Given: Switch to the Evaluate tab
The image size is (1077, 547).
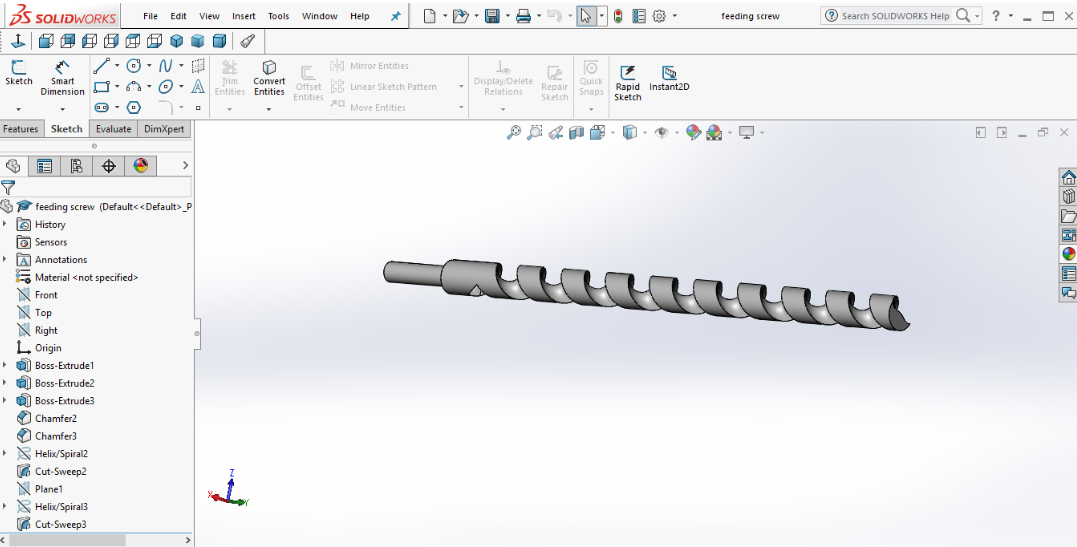Looking at the screenshot, I should tap(113, 129).
